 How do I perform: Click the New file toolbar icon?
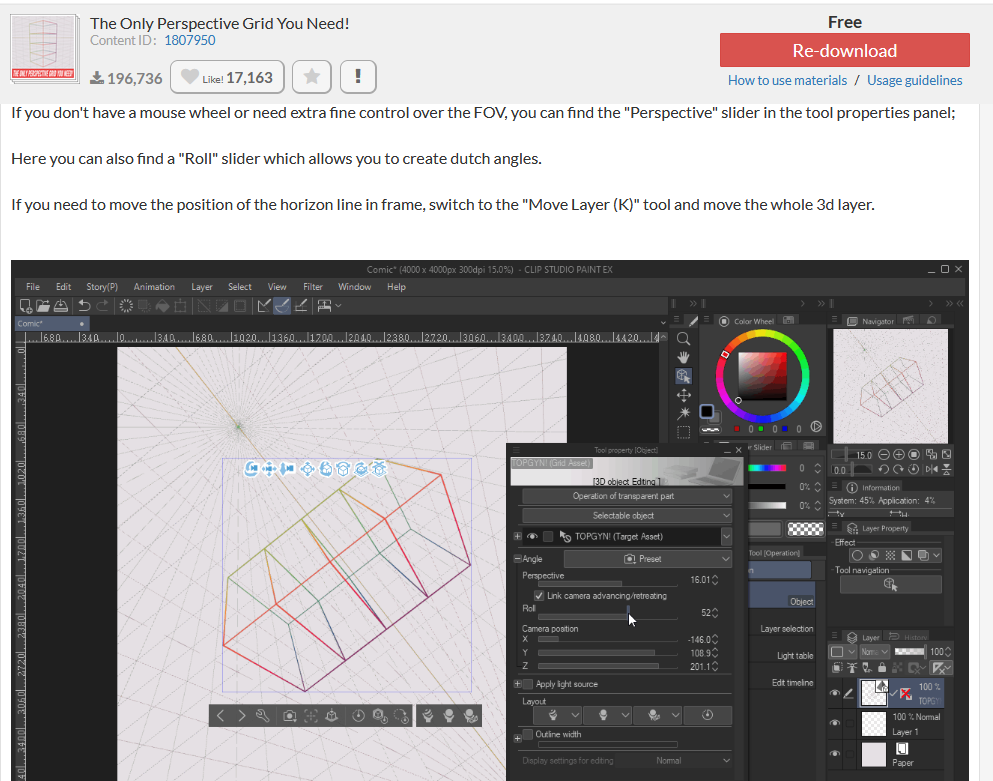(26, 306)
